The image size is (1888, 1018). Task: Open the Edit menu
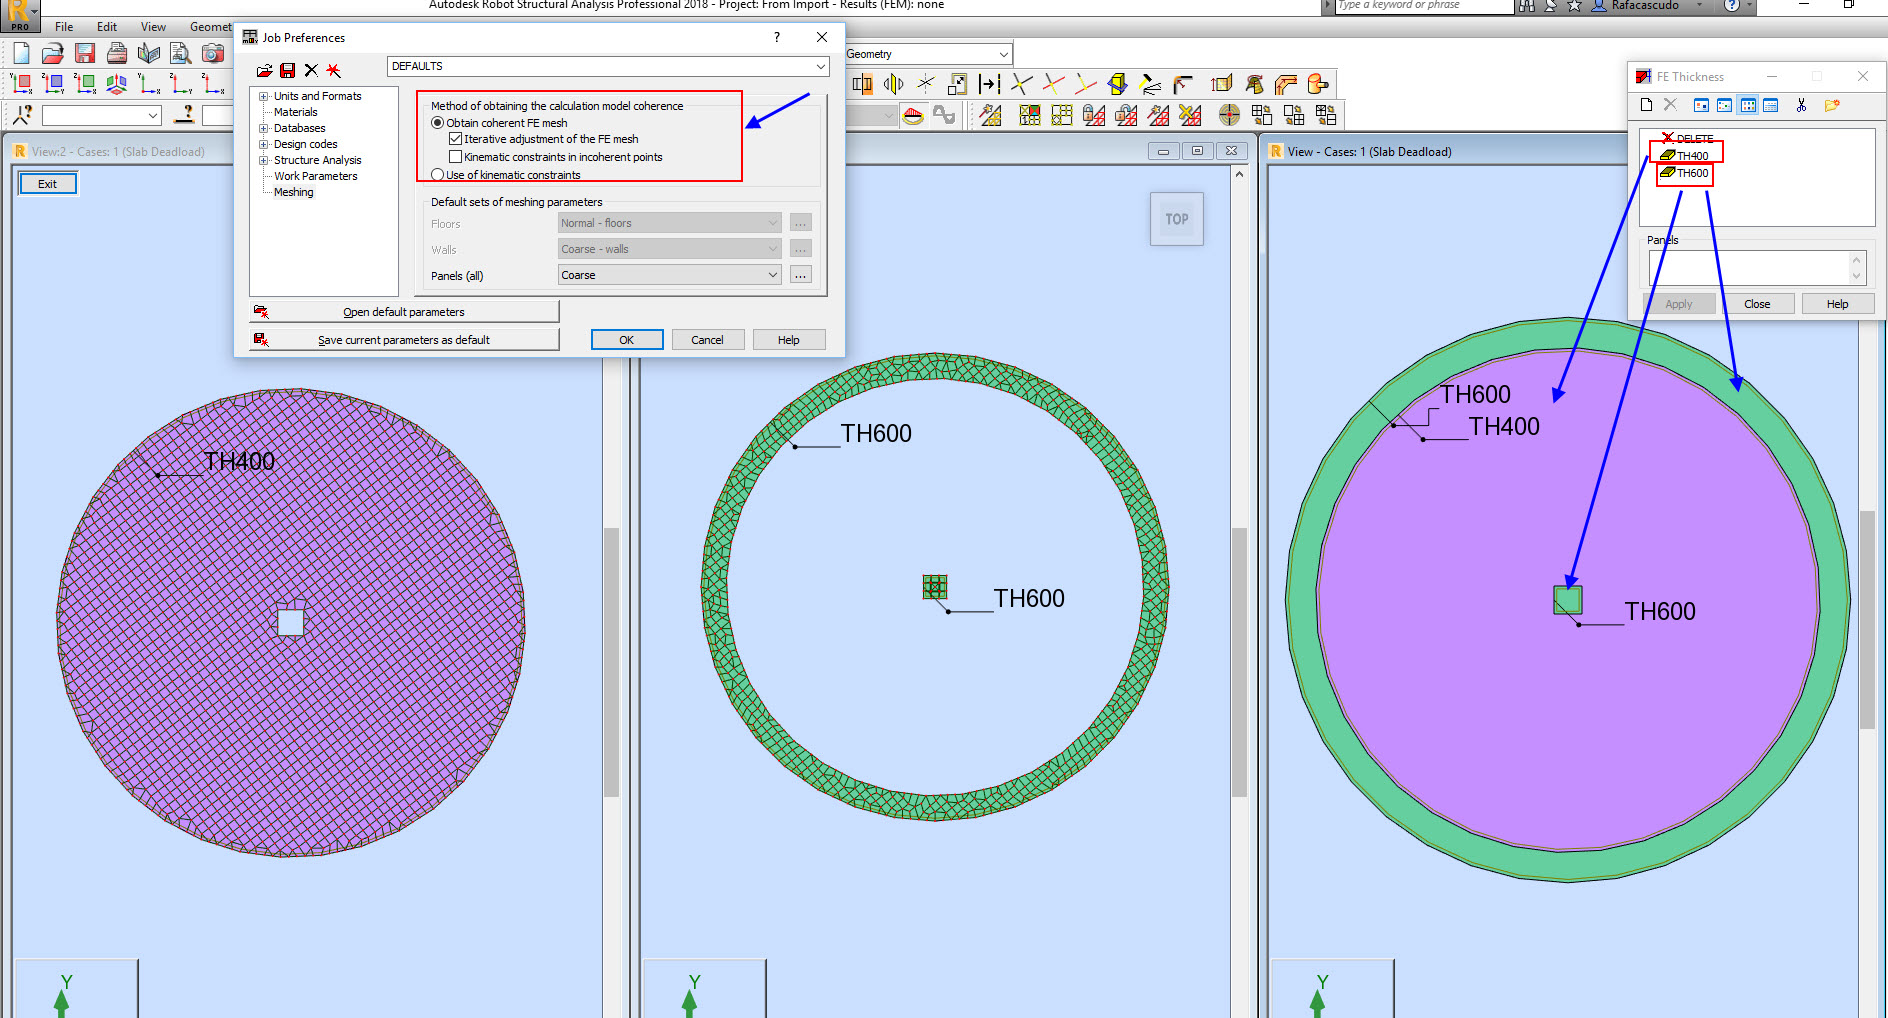[106, 27]
